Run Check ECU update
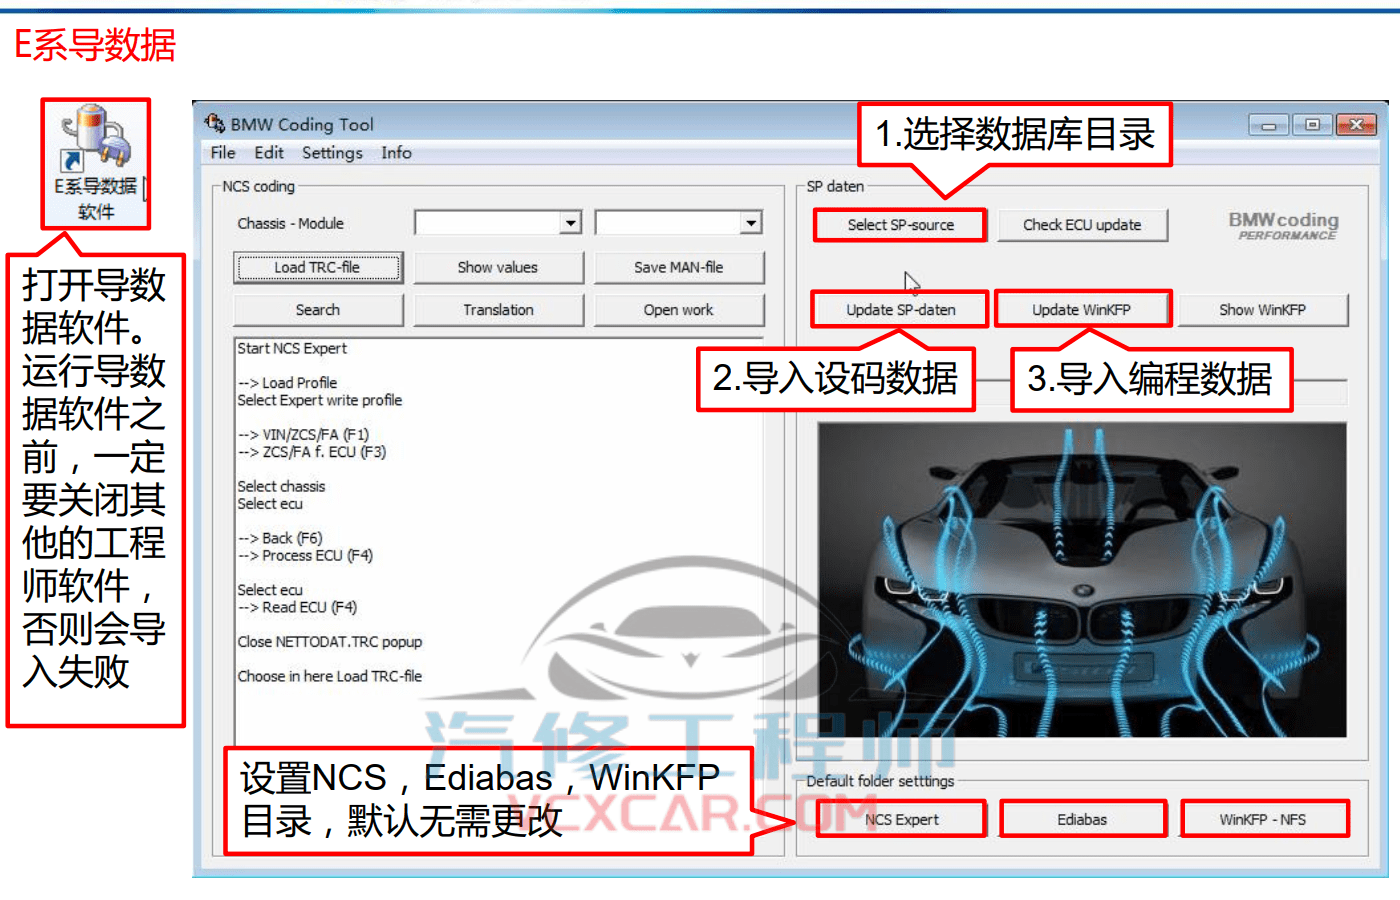This screenshot has height=900, width=1400. pyautogui.click(x=1083, y=225)
